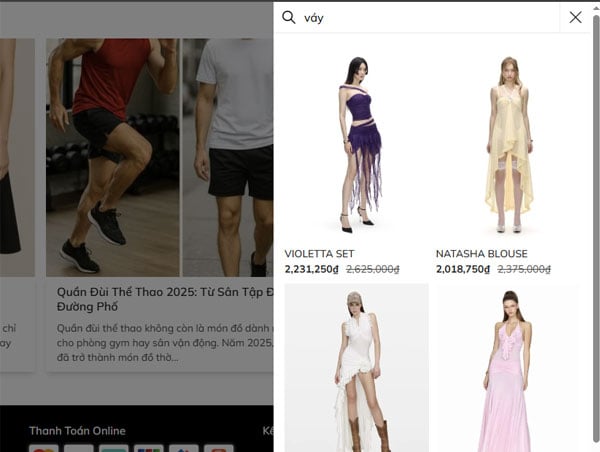
Task: Click the search magnifier icon
Action: pyautogui.click(x=289, y=17)
